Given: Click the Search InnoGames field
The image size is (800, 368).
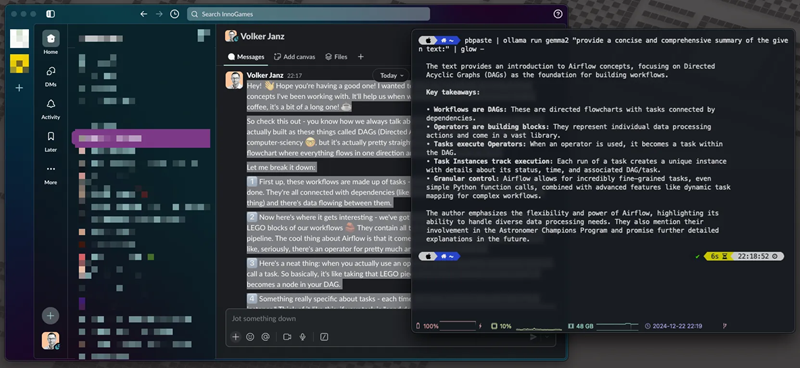Looking at the screenshot, I should tap(308, 14).
